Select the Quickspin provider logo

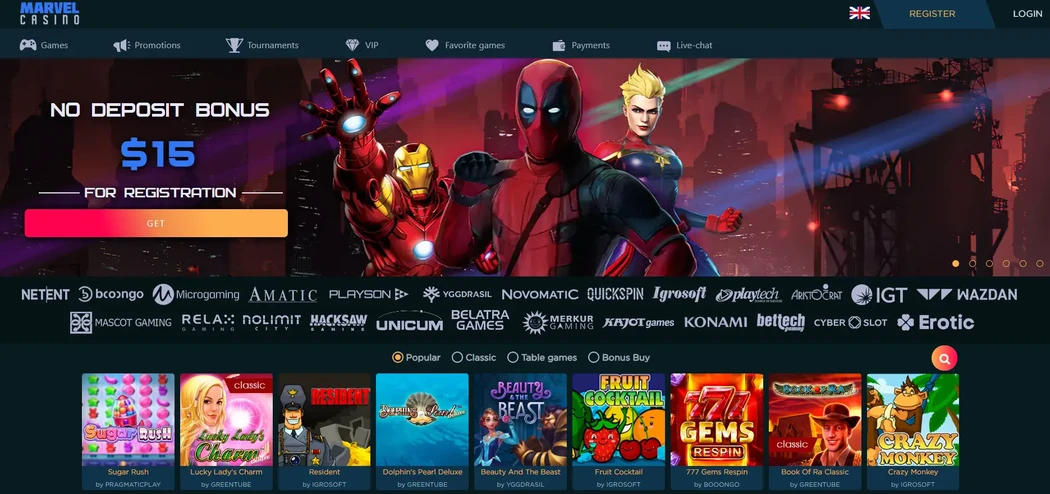[615, 295]
